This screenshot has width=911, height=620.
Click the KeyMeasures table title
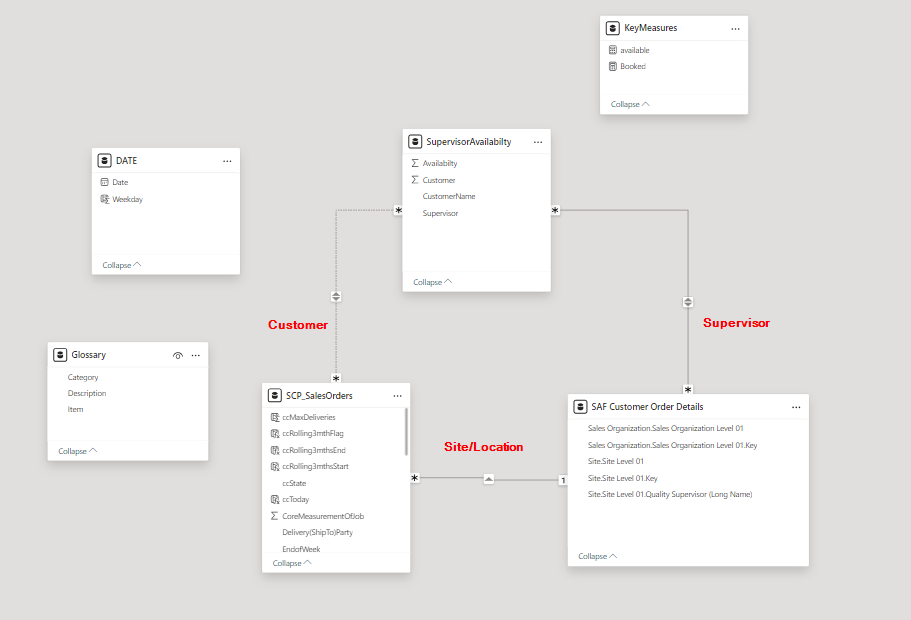click(x=651, y=28)
